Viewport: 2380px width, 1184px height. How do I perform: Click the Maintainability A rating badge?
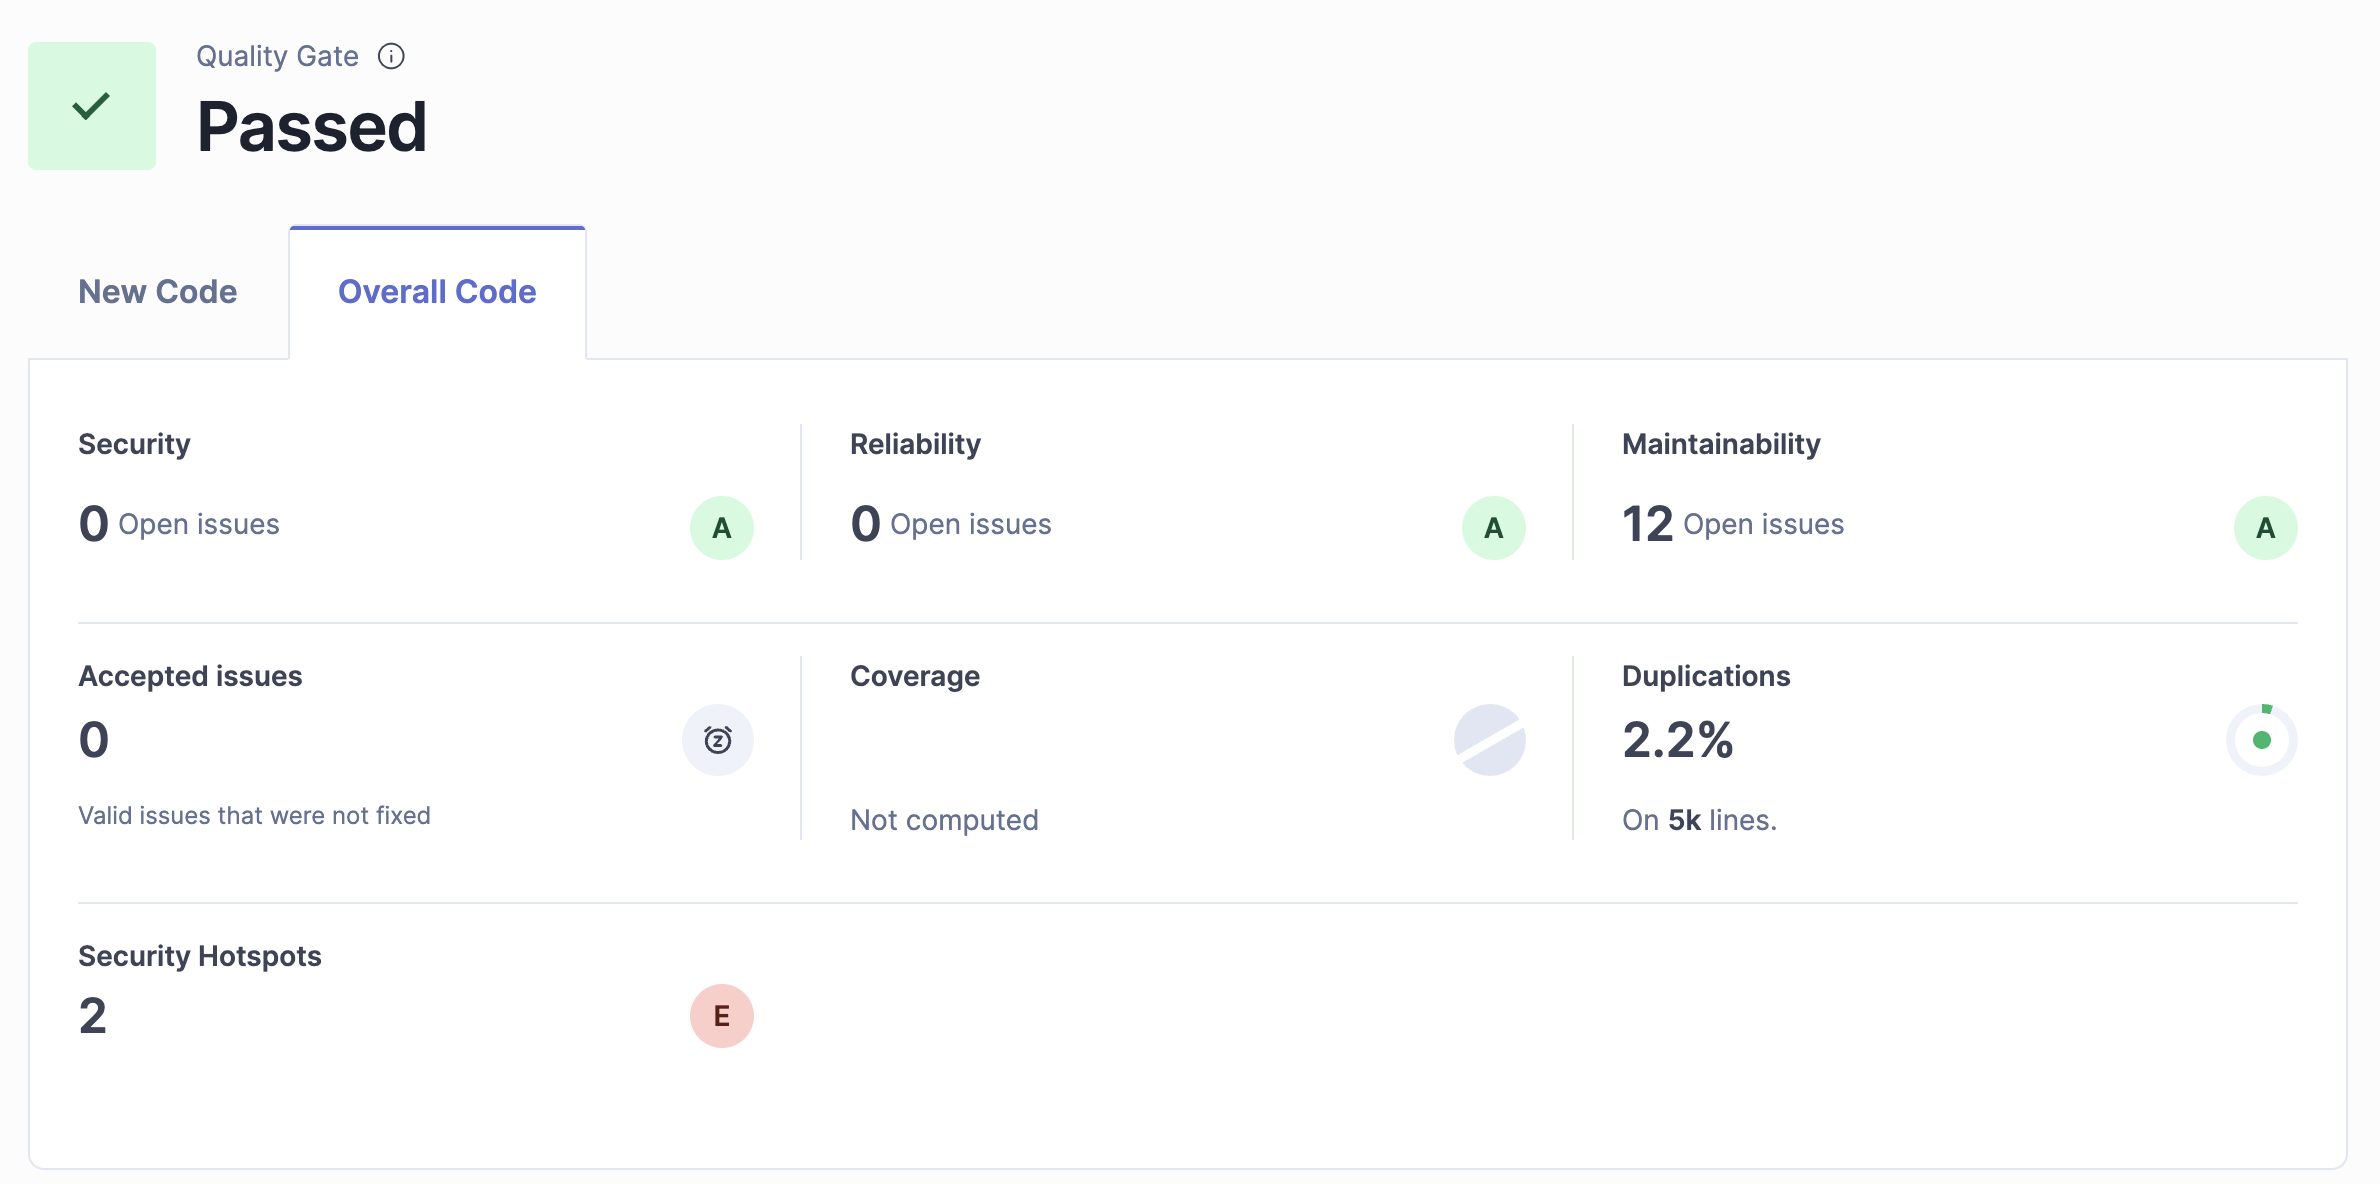click(x=2265, y=528)
